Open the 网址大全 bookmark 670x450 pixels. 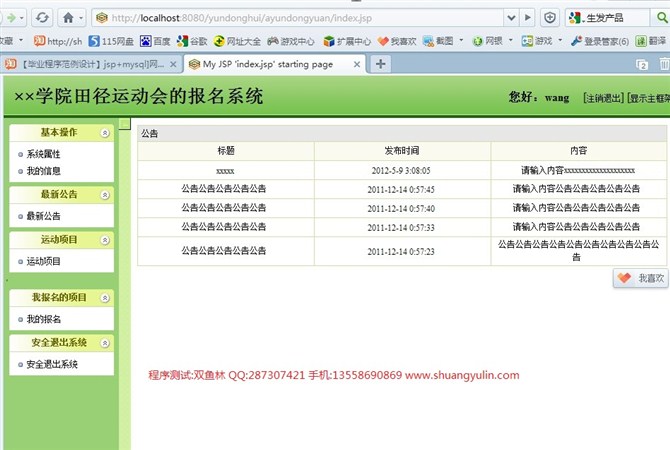pyautogui.click(x=237, y=41)
